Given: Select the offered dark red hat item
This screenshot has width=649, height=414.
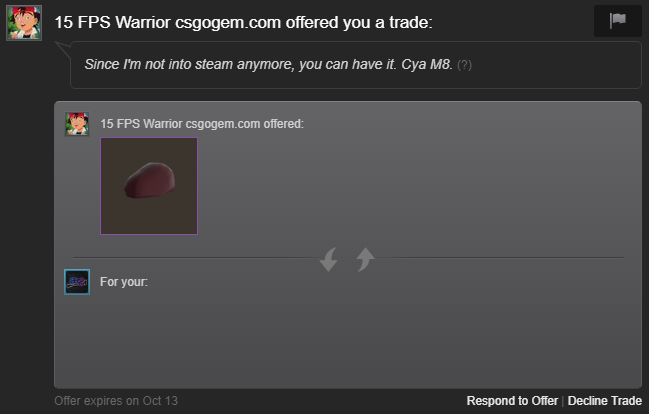Looking at the screenshot, I should pyautogui.click(x=149, y=186).
